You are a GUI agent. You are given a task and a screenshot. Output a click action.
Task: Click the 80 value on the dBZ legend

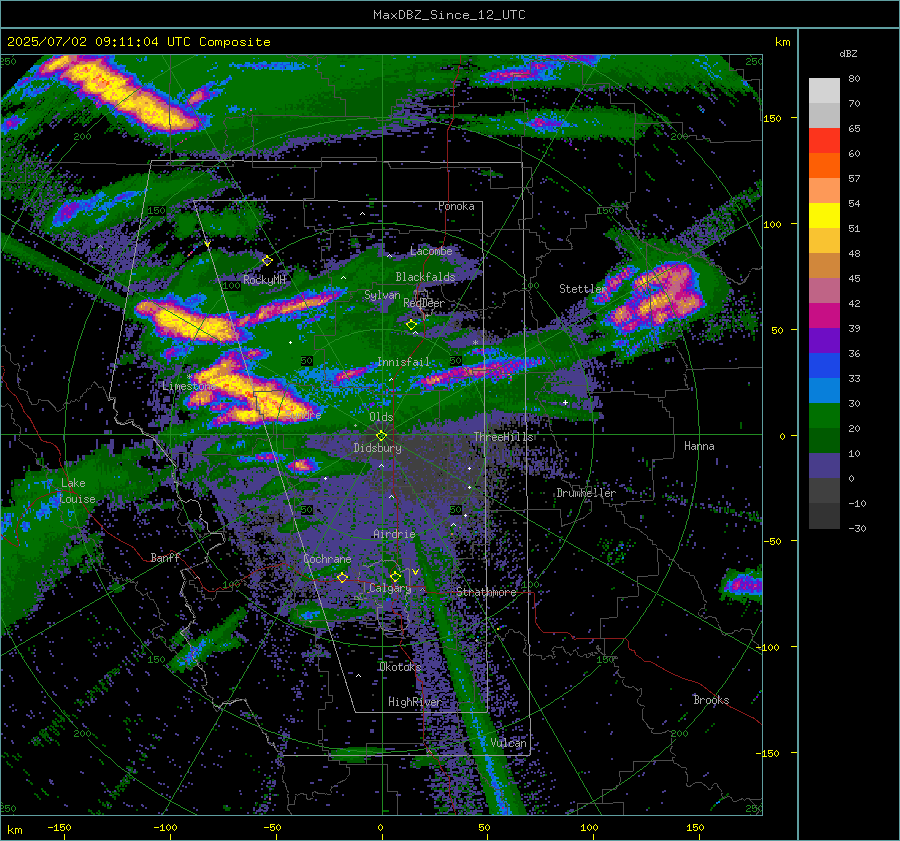pyautogui.click(x=854, y=79)
